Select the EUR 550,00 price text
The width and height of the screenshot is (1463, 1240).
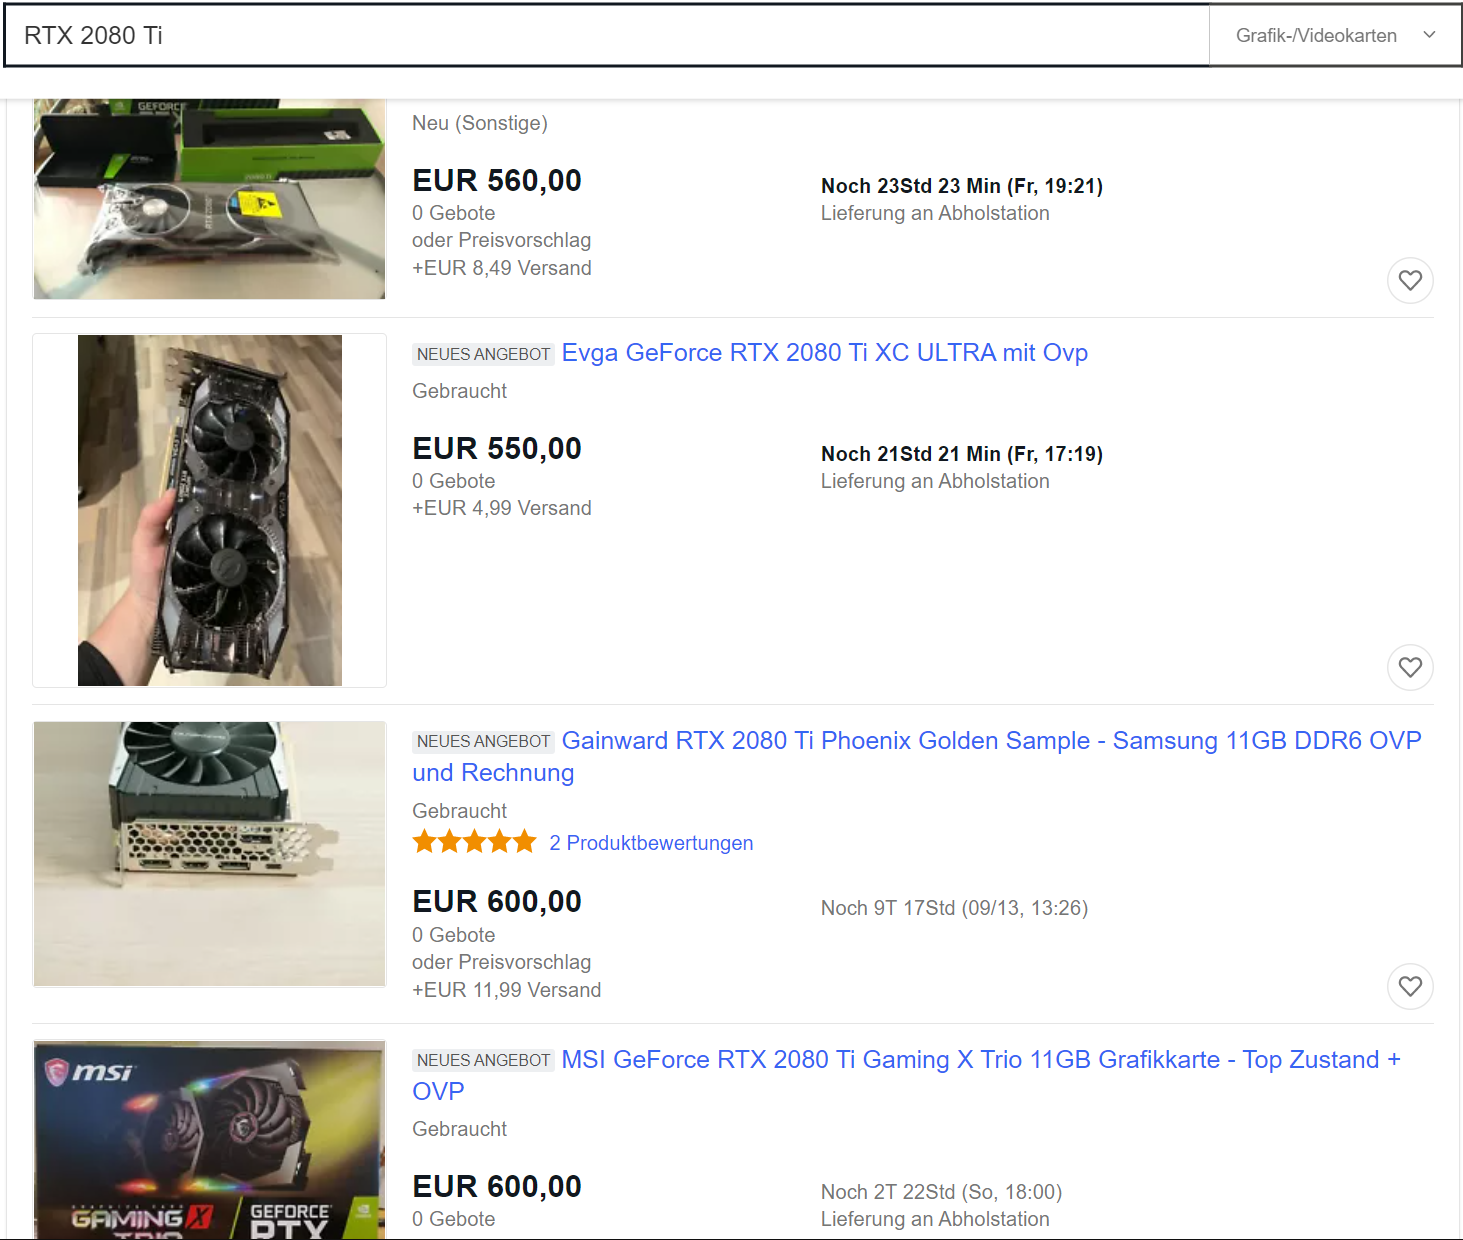[497, 449]
